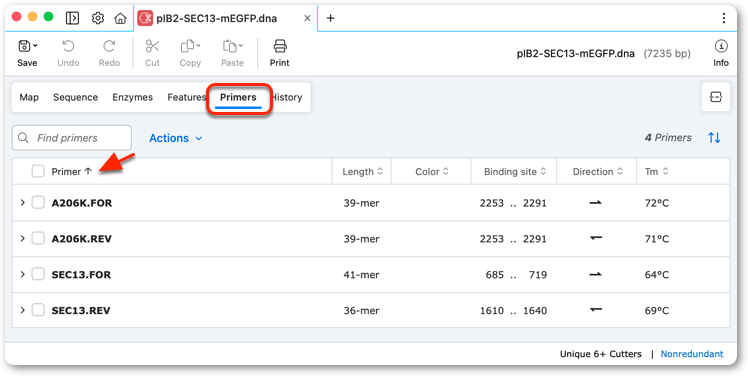
Task: Switch to the Sequence tab
Action: pos(75,97)
